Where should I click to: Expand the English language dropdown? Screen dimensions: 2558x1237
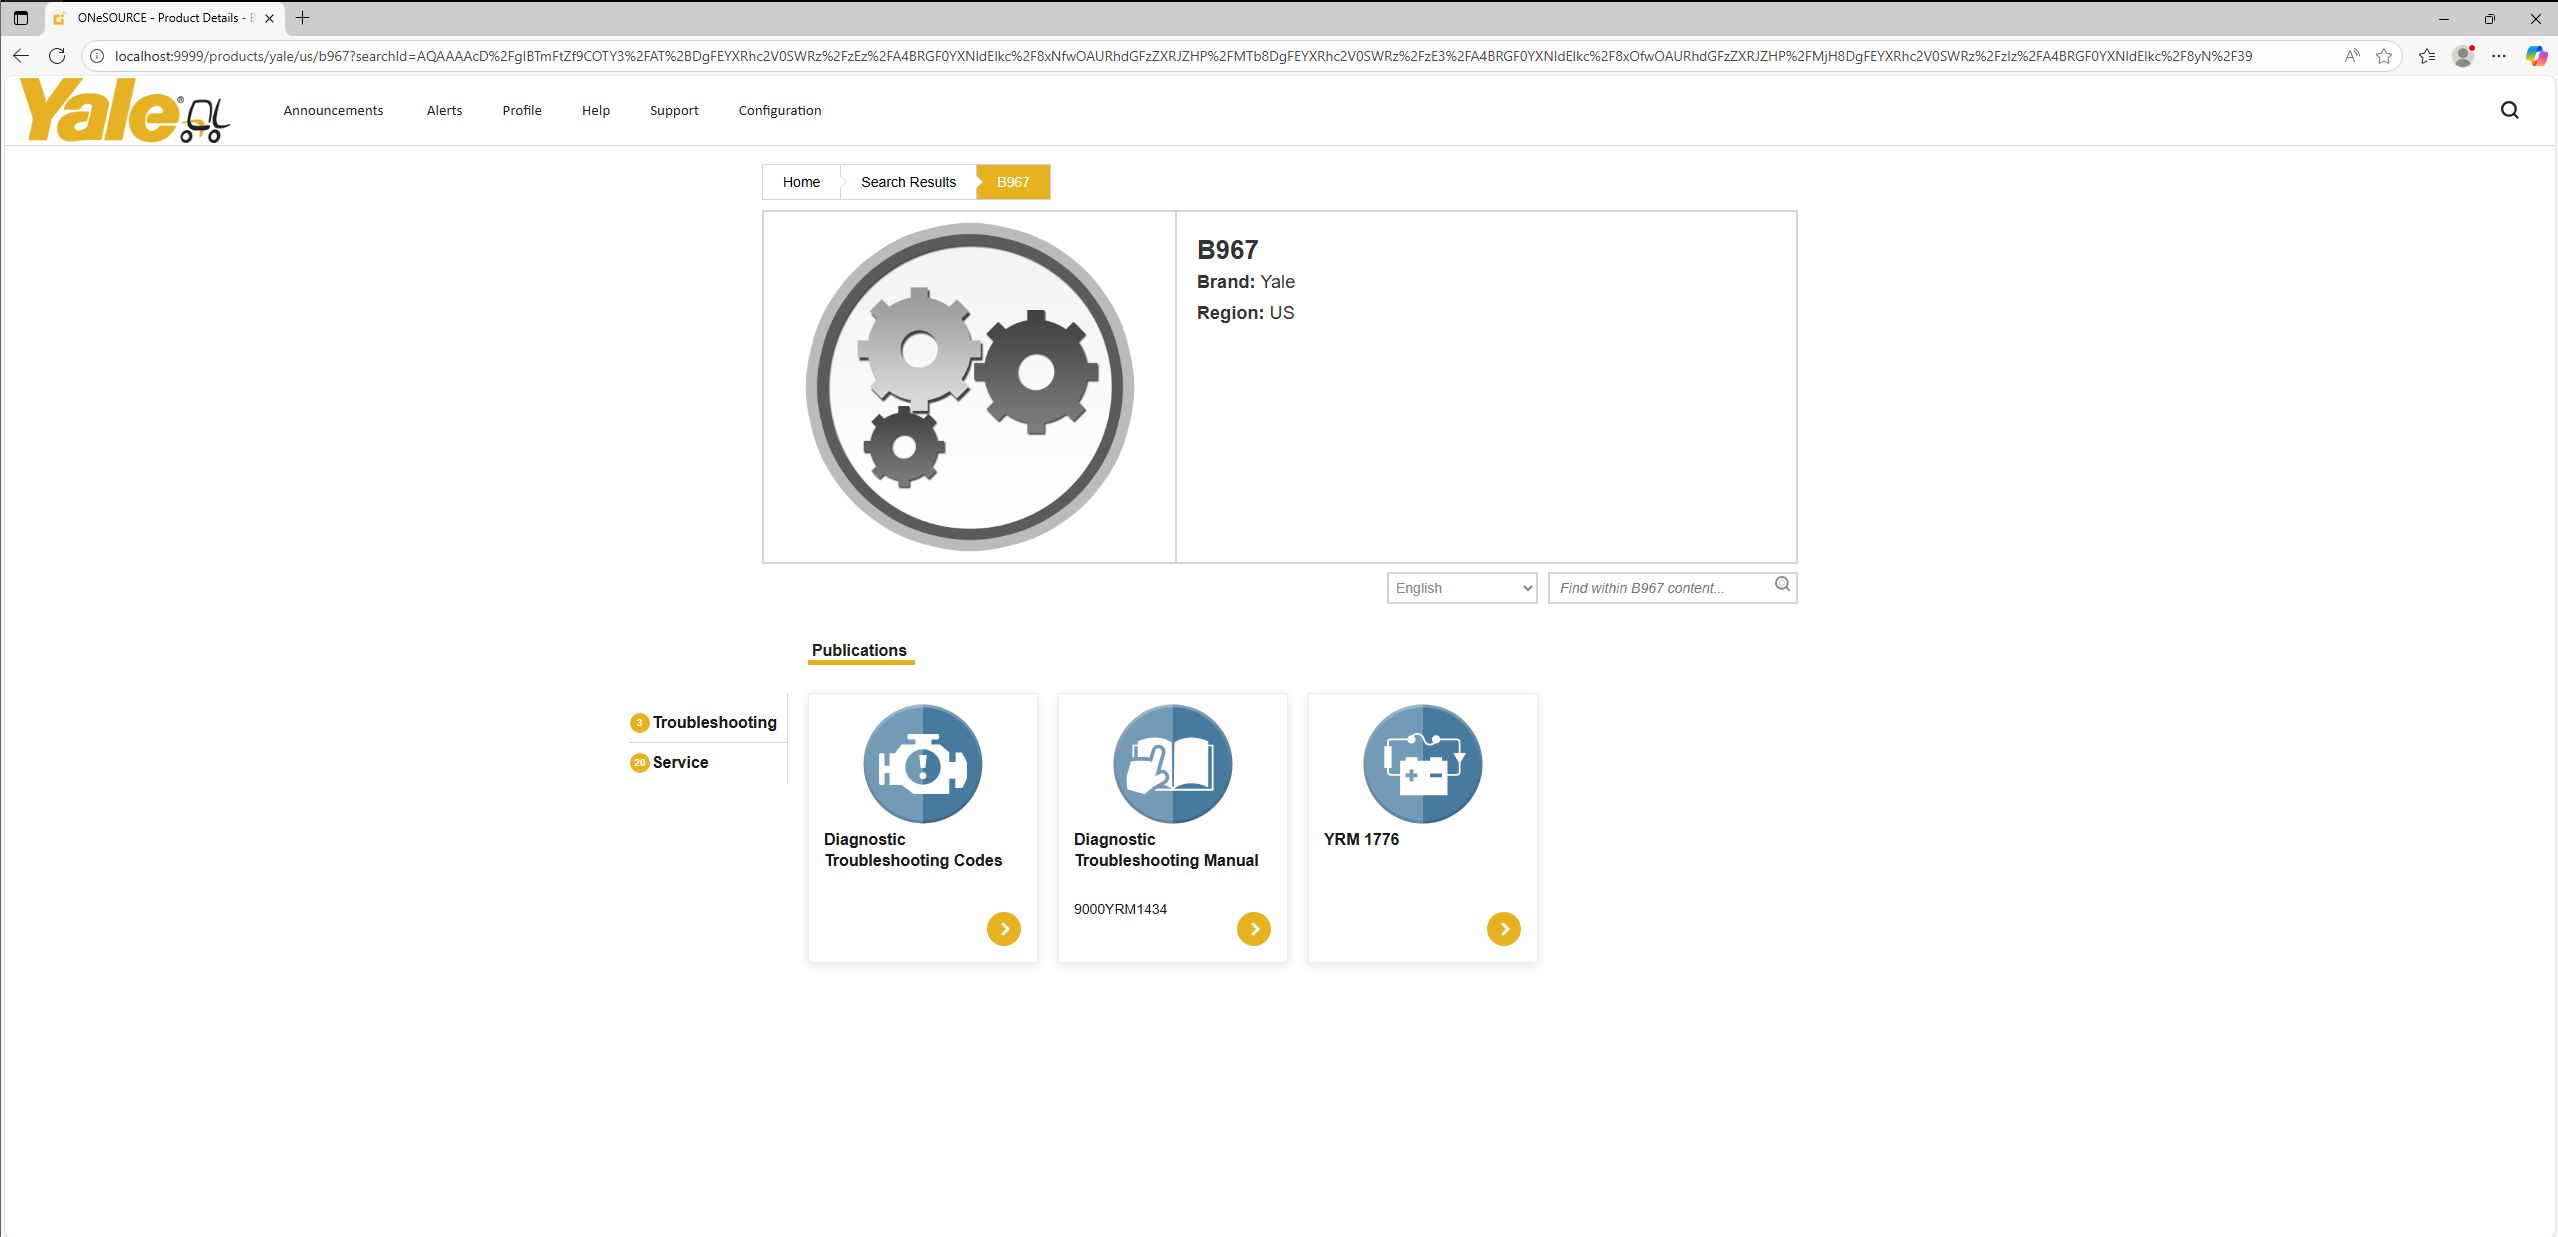(x=1461, y=588)
